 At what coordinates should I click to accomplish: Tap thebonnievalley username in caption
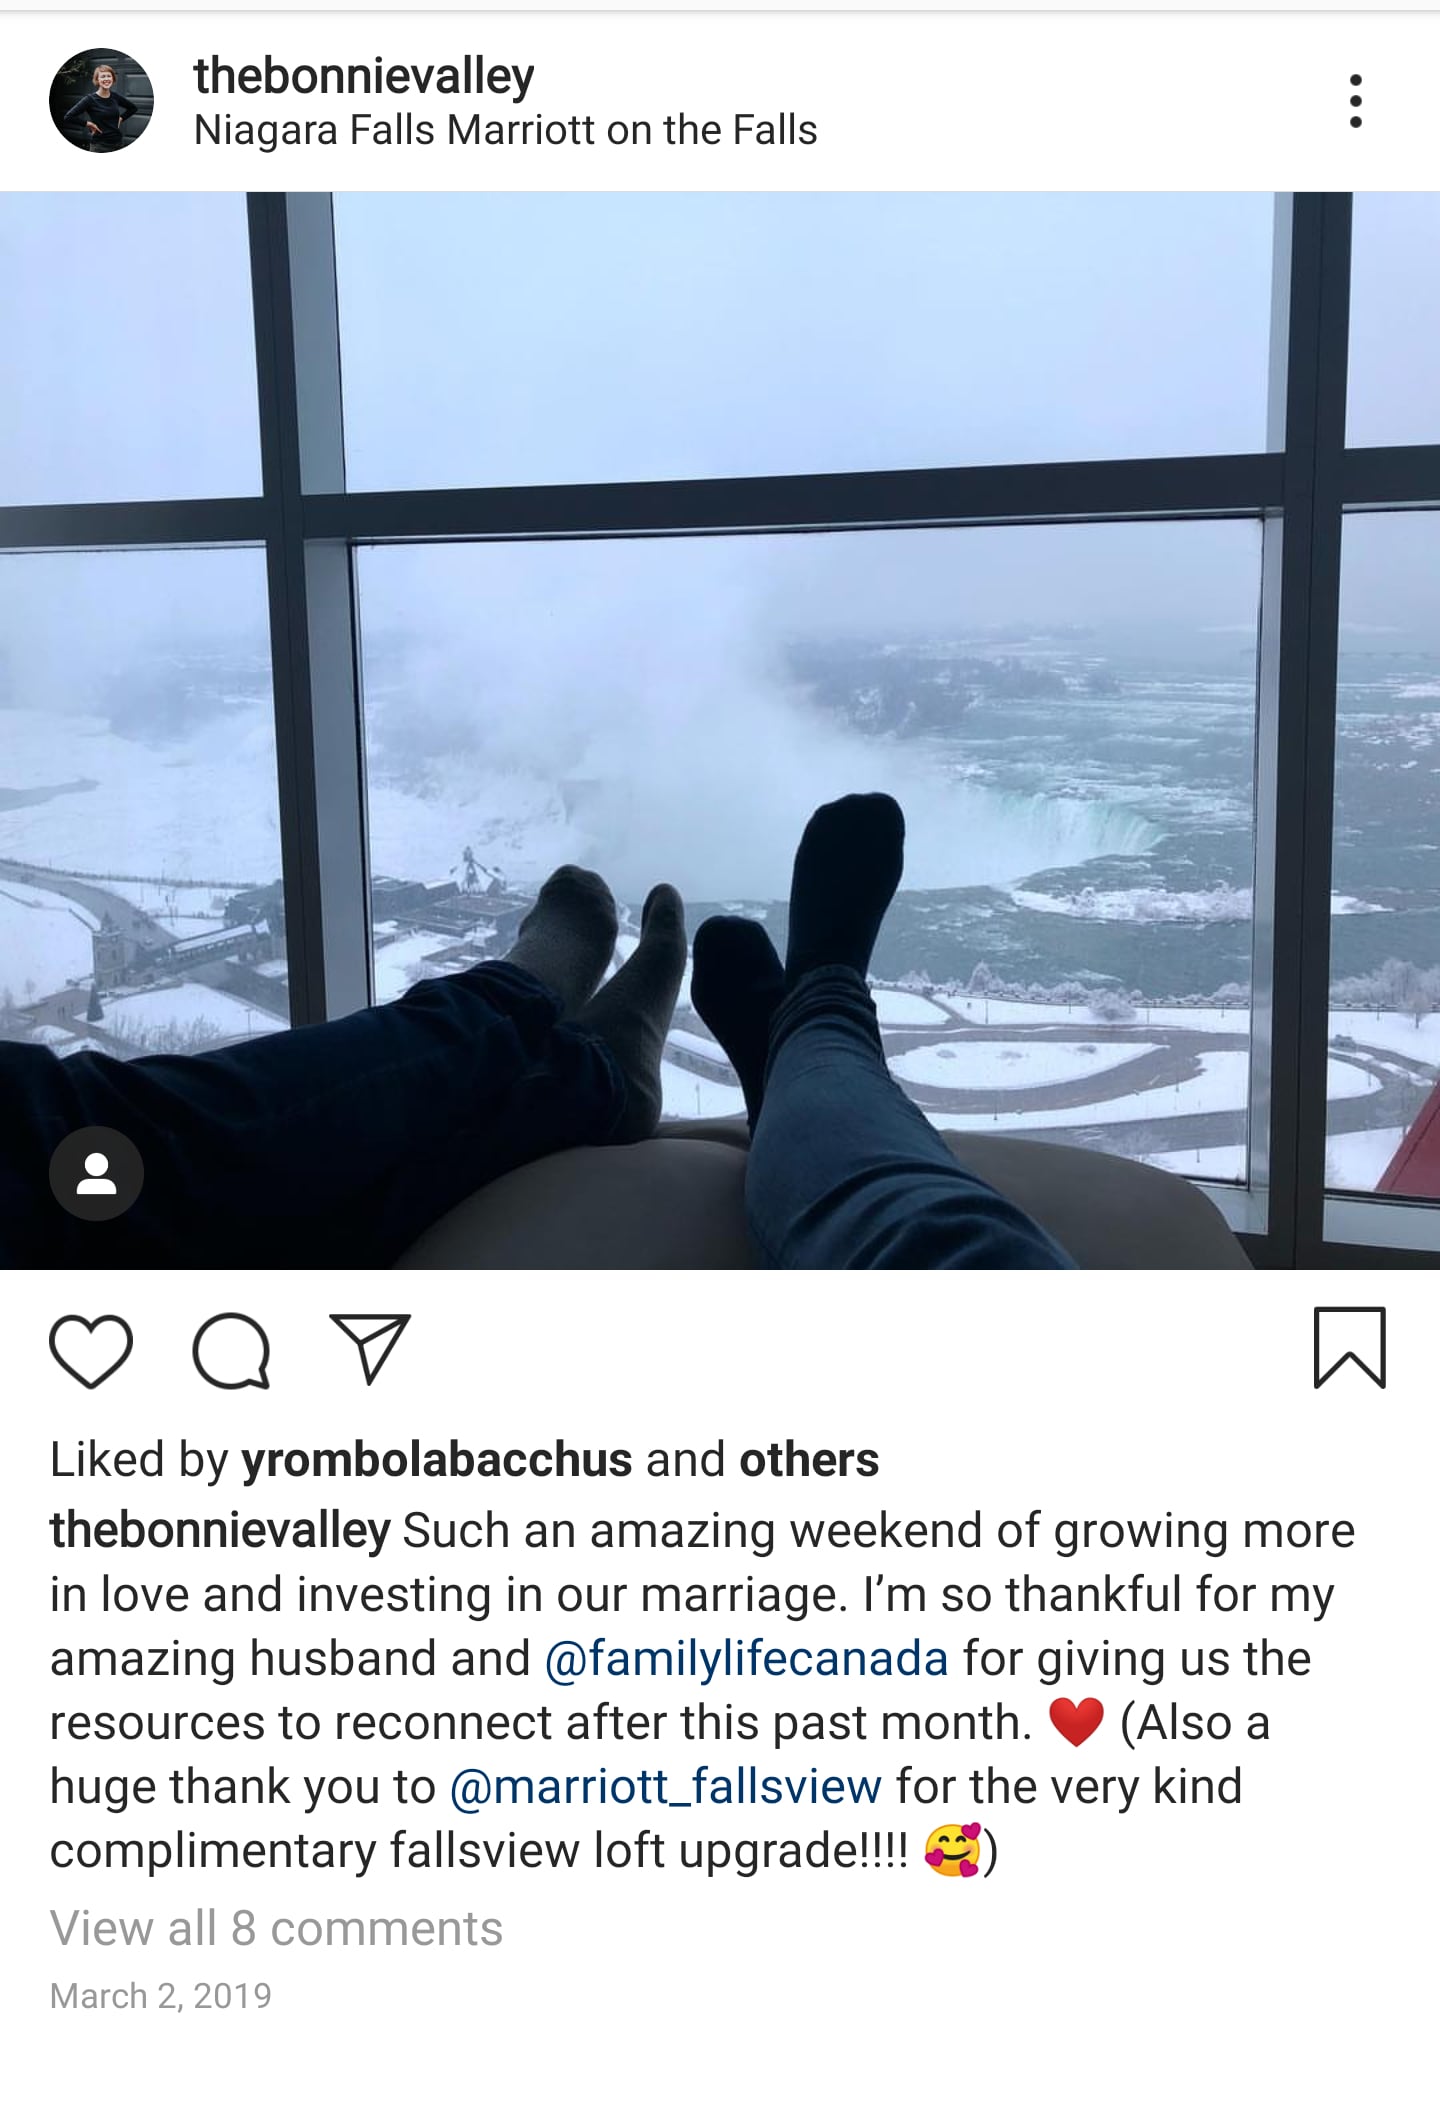pyautogui.click(x=220, y=1531)
